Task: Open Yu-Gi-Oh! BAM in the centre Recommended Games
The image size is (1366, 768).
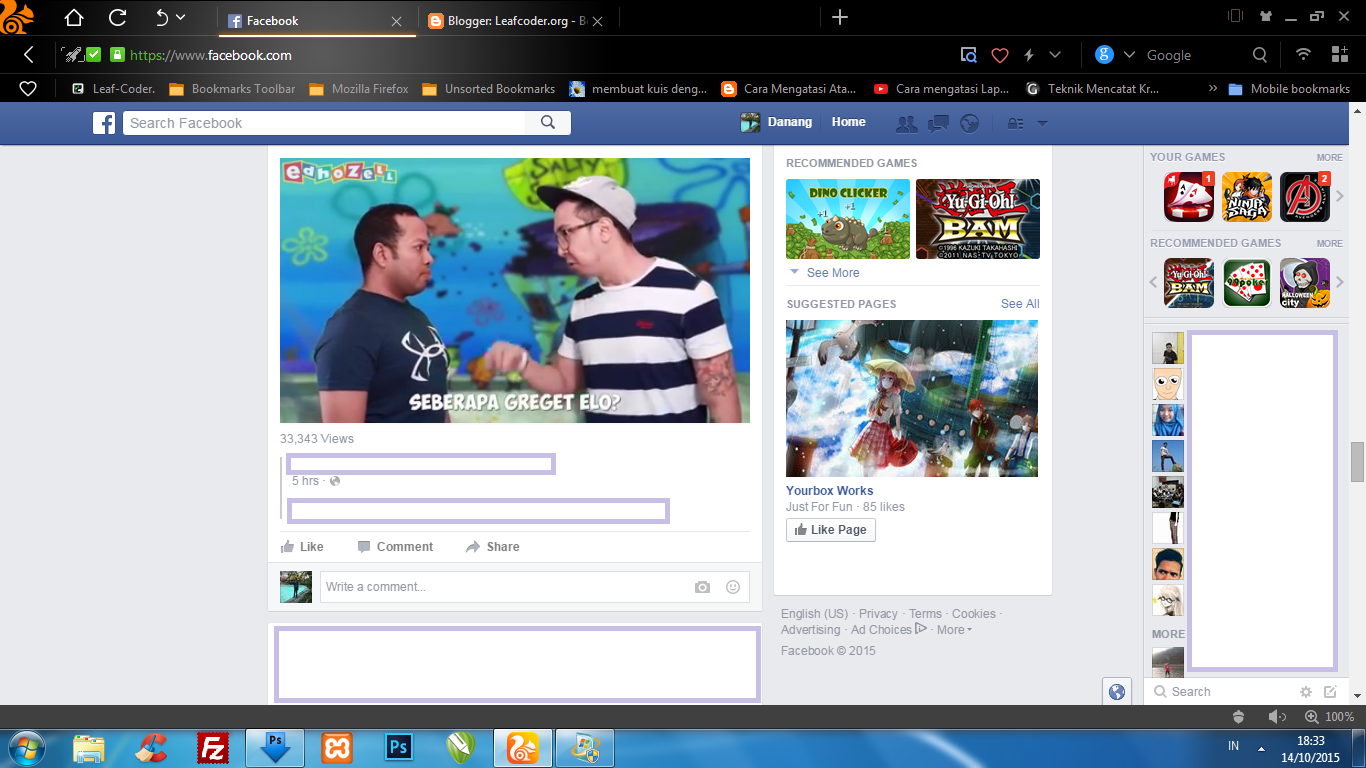Action: point(978,219)
